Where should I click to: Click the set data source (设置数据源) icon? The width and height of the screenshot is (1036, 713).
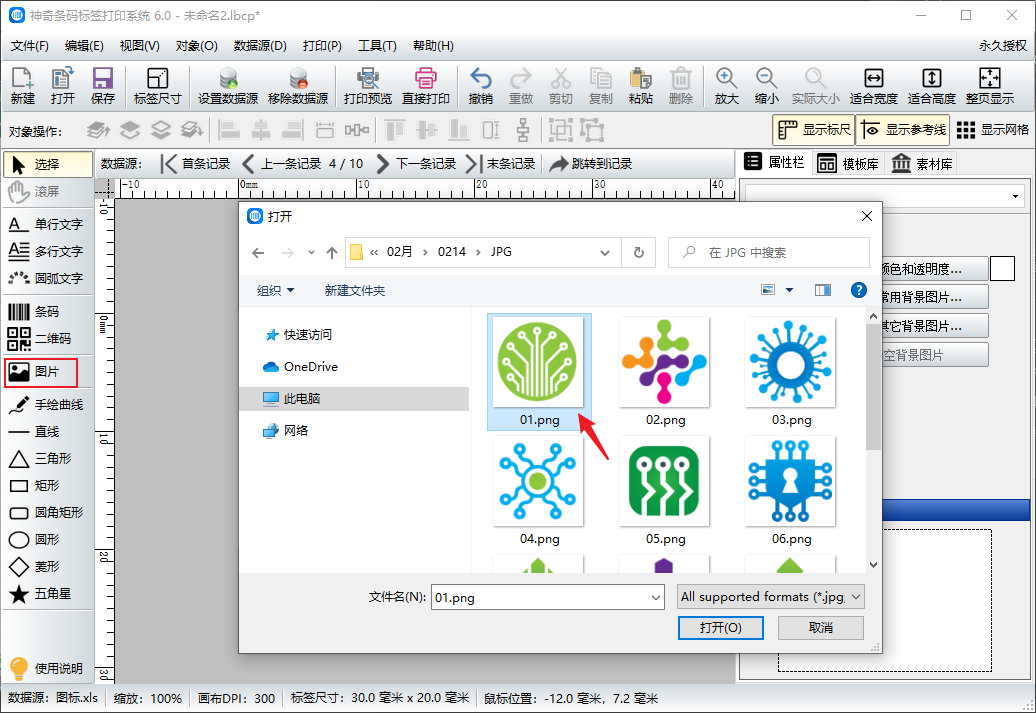pos(228,86)
